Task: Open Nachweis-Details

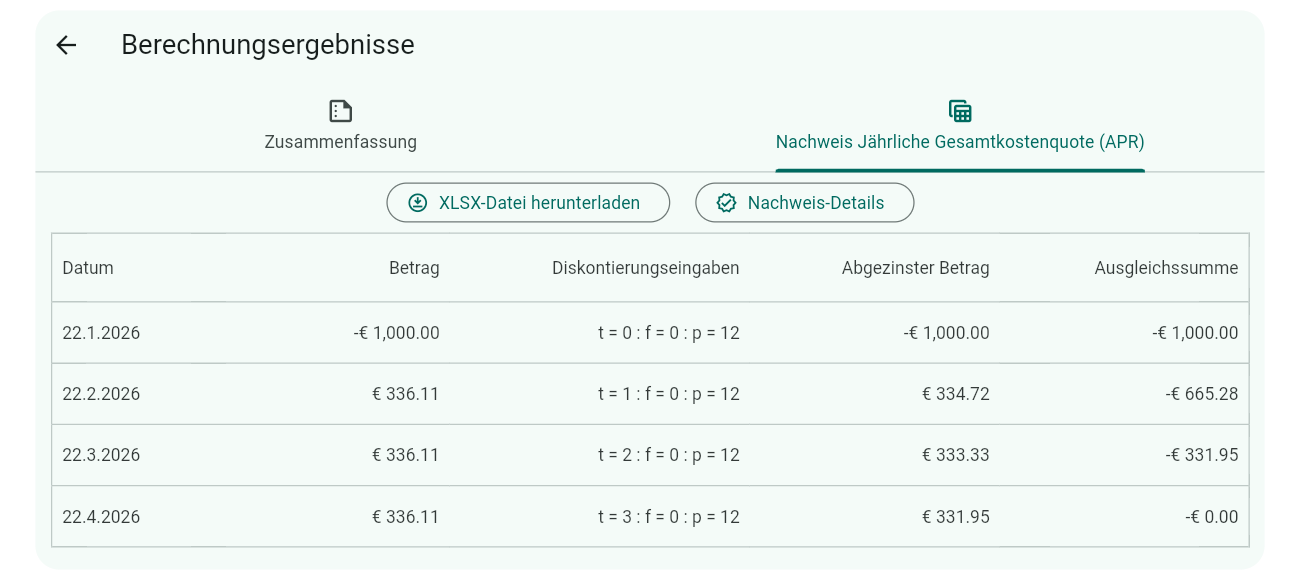Action: click(804, 202)
